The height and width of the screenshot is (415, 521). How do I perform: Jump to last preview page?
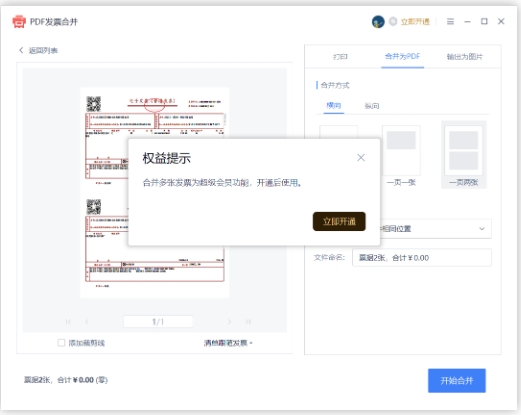pyautogui.click(x=248, y=322)
